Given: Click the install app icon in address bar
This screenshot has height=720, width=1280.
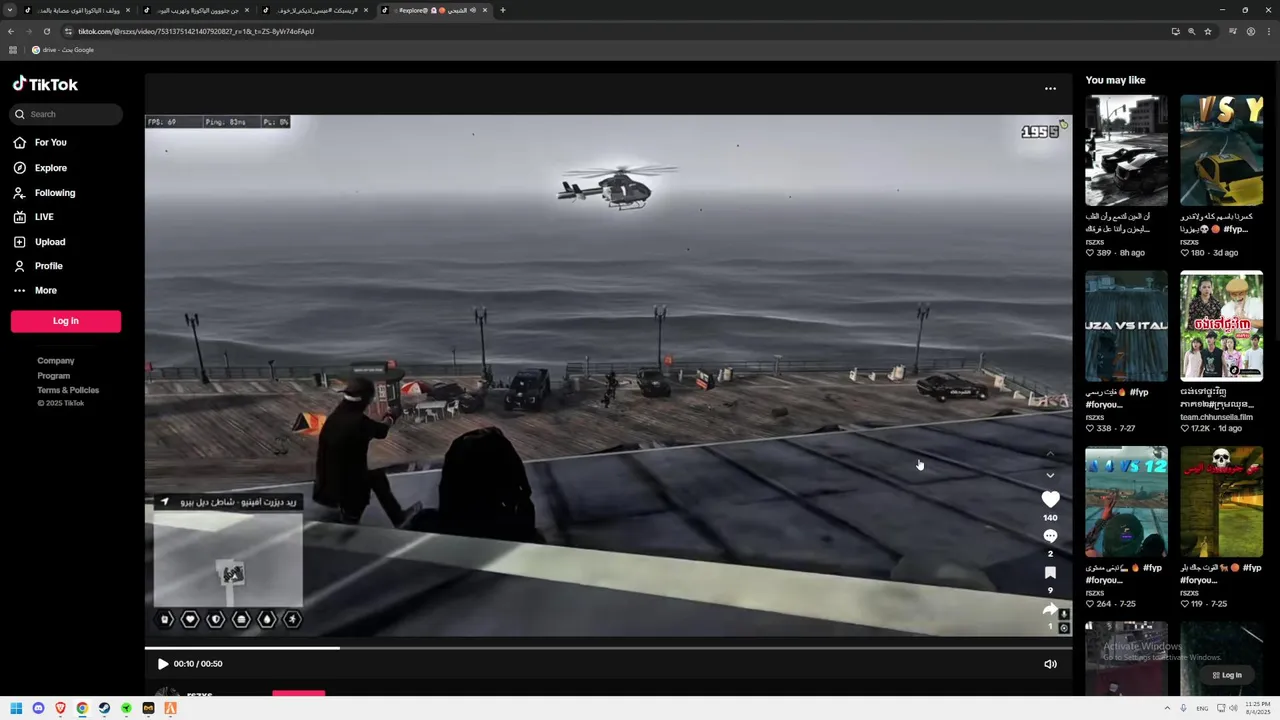Looking at the screenshot, I should pos(1175,31).
